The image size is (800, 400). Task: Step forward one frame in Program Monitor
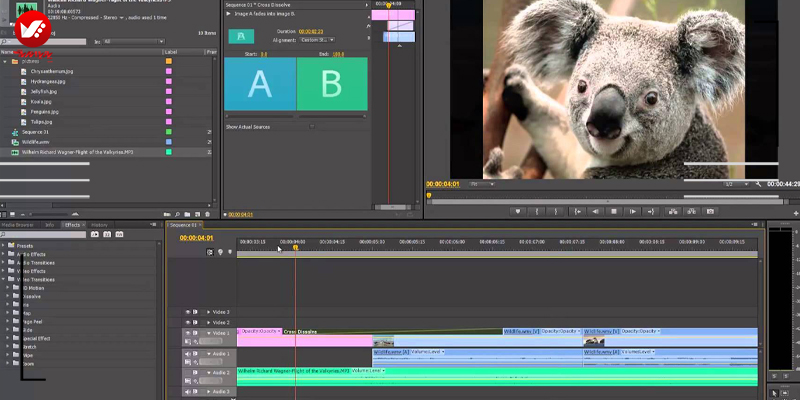click(633, 211)
